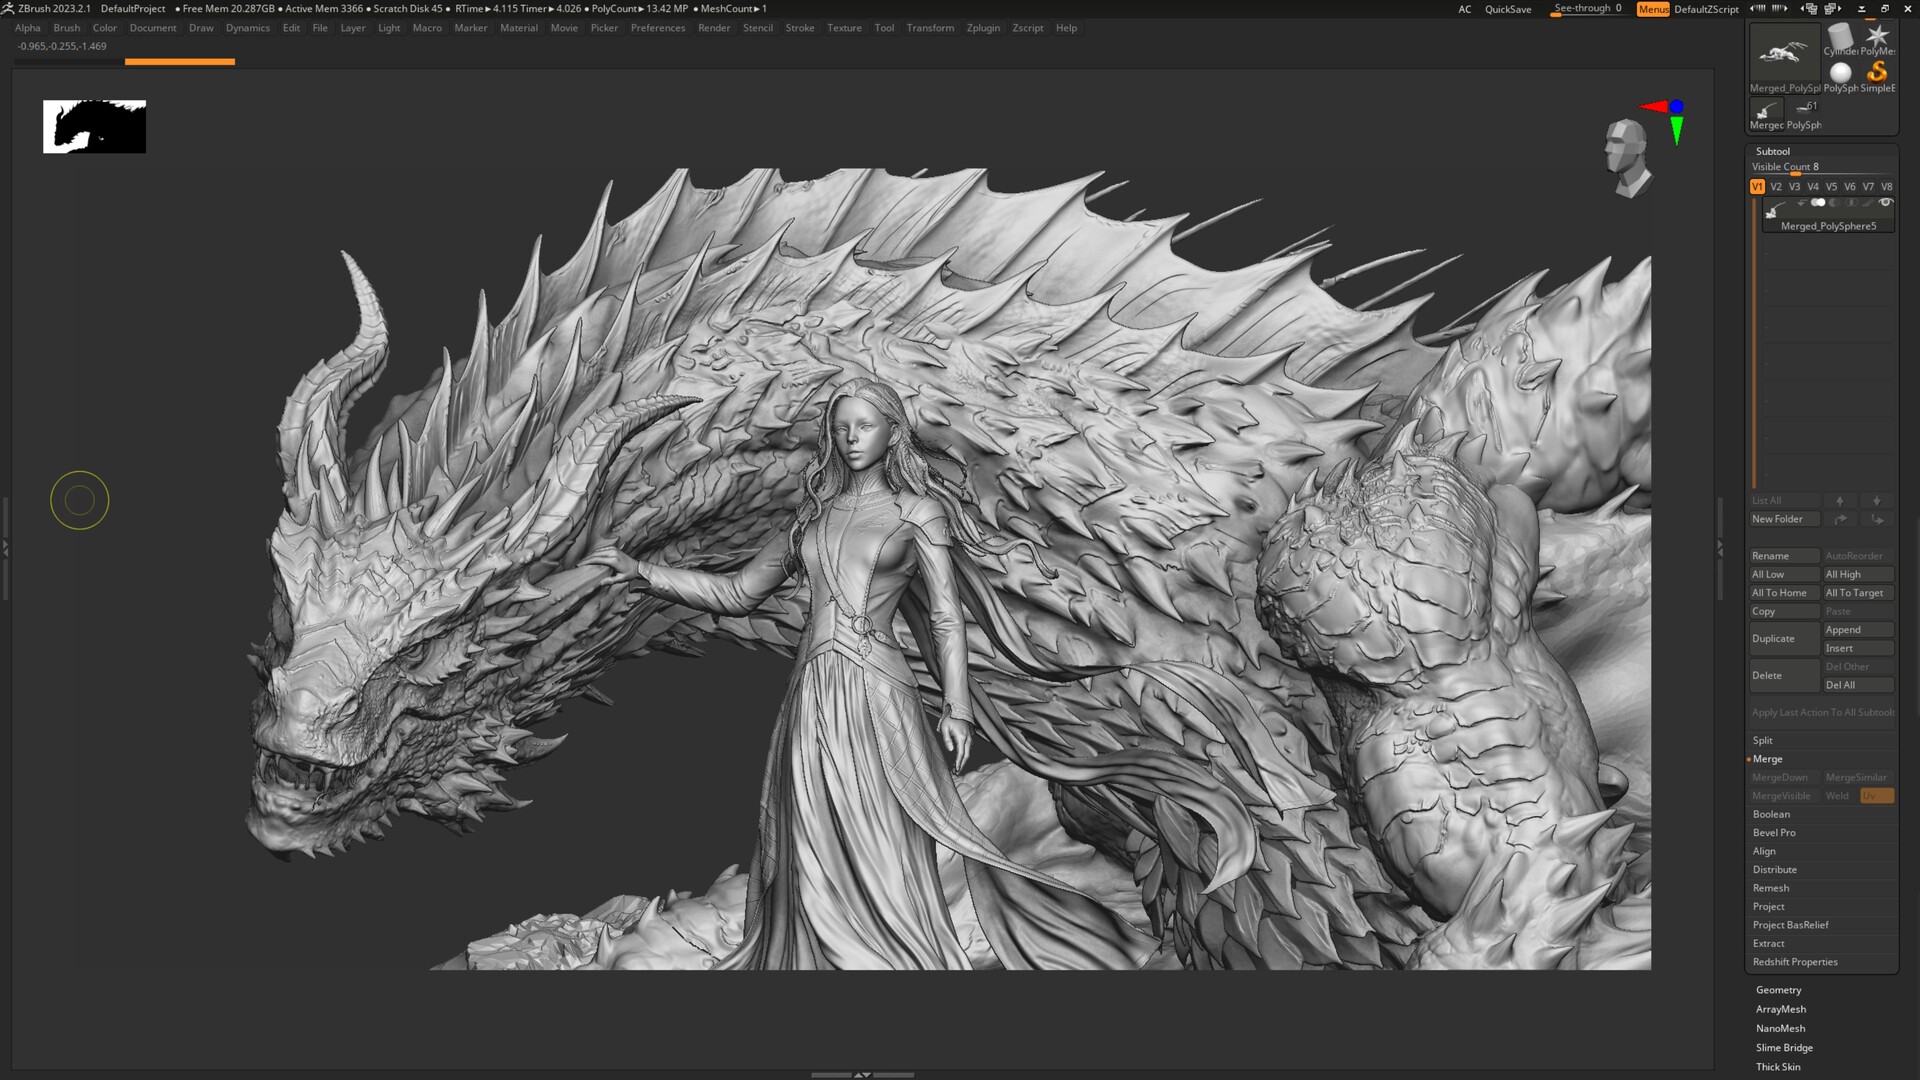Image resolution: width=1920 pixels, height=1080 pixels.
Task: Adjust the Visible Count slider
Action: 1795,173
